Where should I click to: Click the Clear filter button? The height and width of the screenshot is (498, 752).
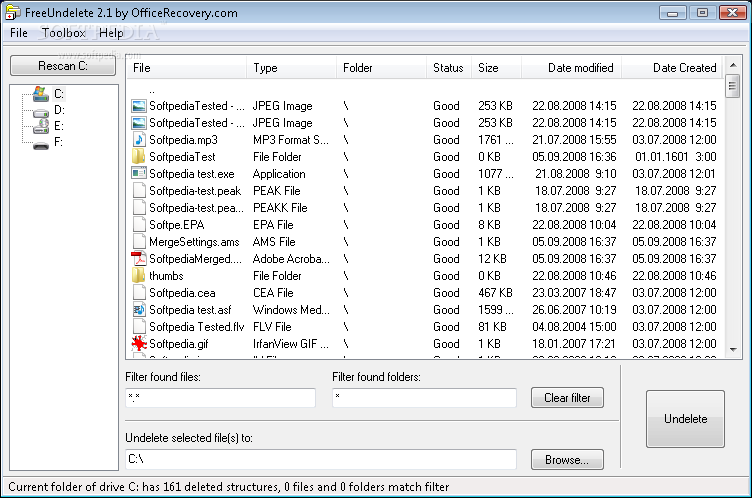click(x=567, y=398)
